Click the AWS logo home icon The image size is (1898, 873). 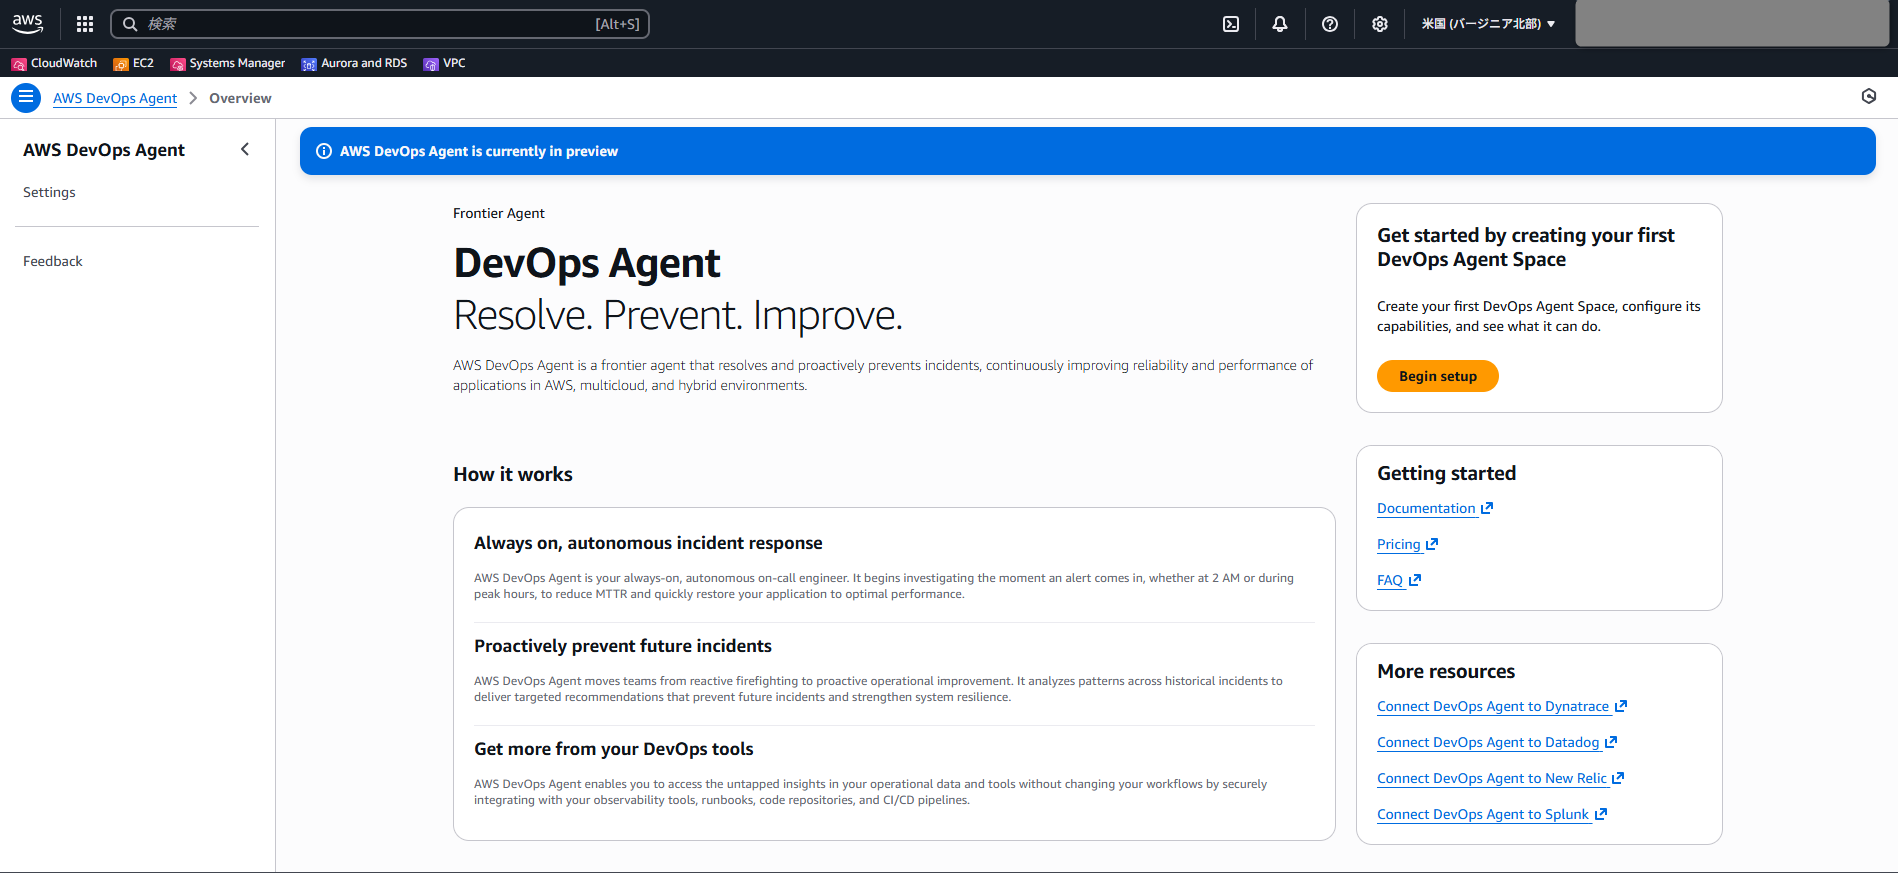coord(27,23)
